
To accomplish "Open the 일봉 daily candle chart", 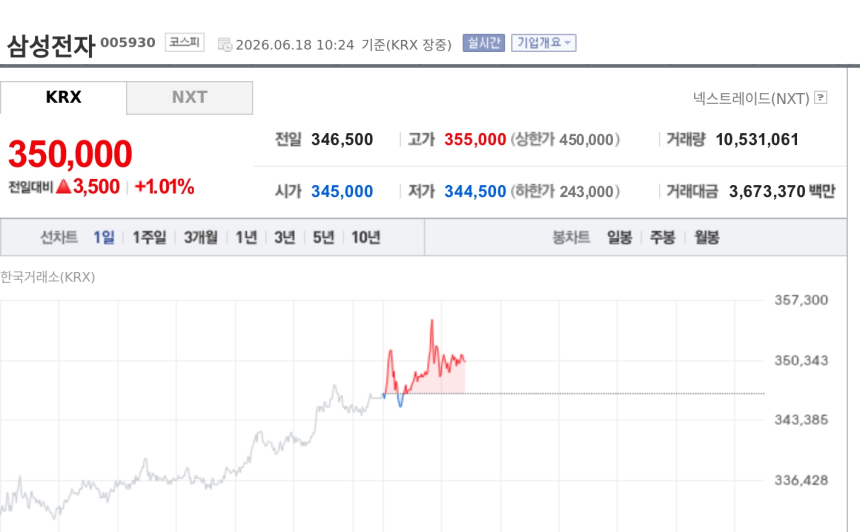I will coord(619,237).
